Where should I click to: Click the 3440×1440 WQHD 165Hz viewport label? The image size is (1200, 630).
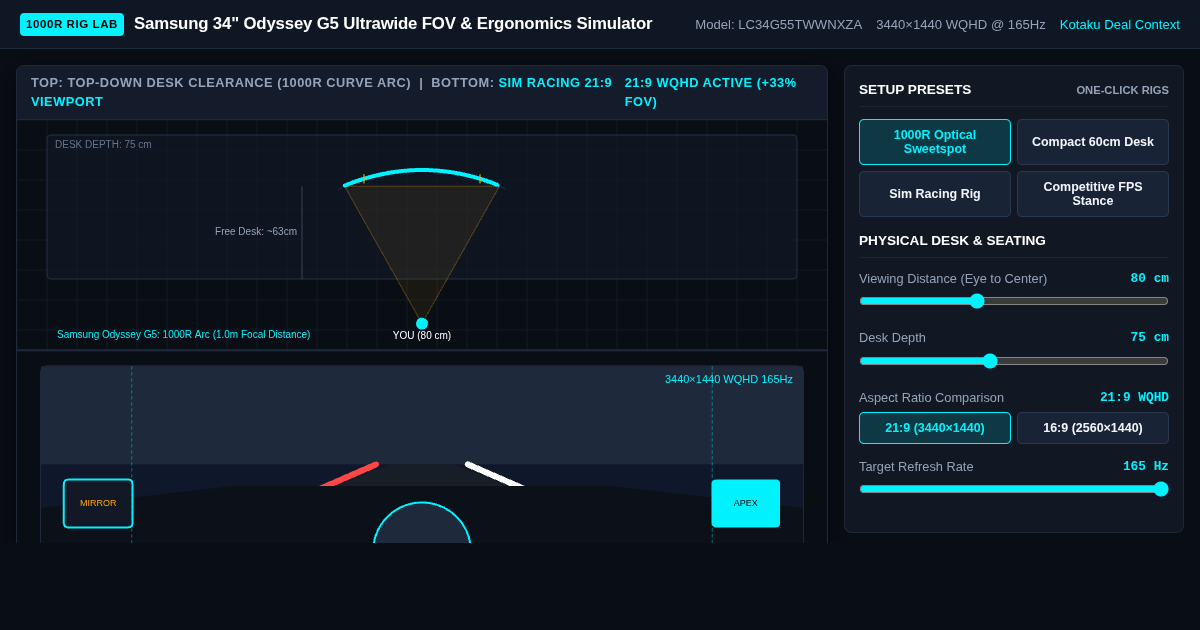coord(729,379)
